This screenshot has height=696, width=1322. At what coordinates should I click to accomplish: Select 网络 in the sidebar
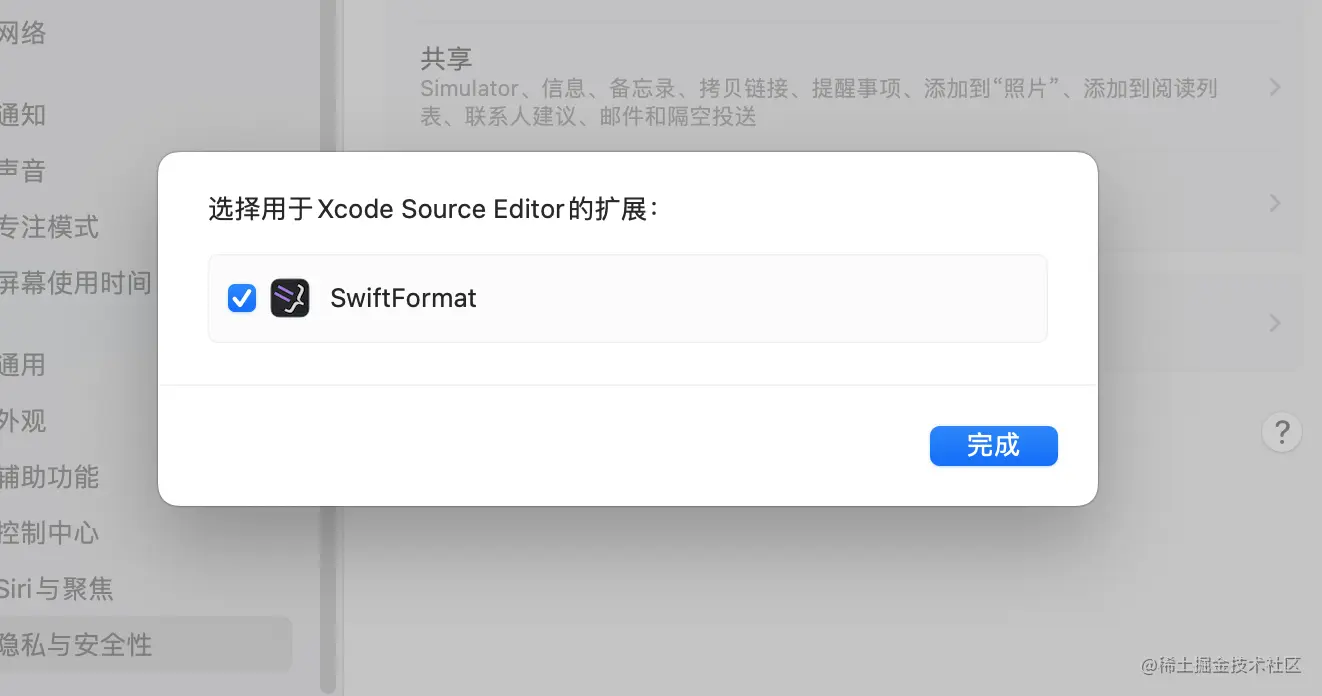(x=23, y=33)
